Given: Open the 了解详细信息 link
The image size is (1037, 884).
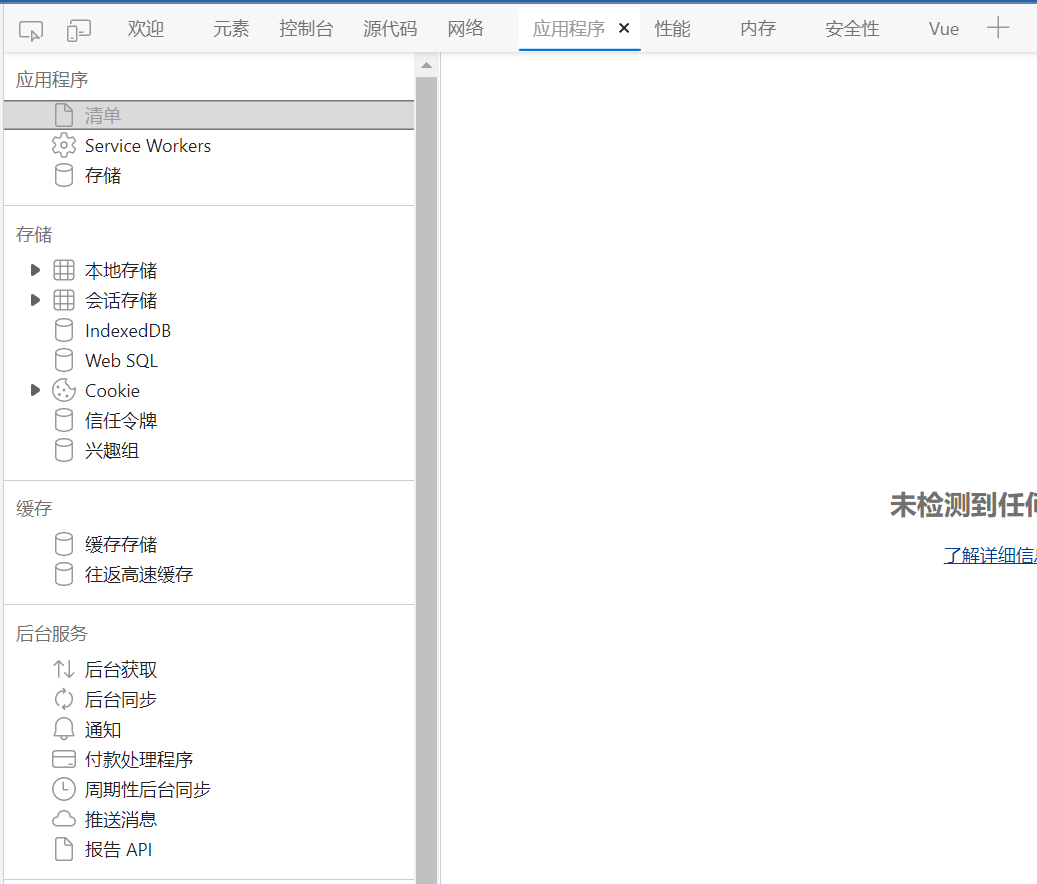Looking at the screenshot, I should (989, 556).
